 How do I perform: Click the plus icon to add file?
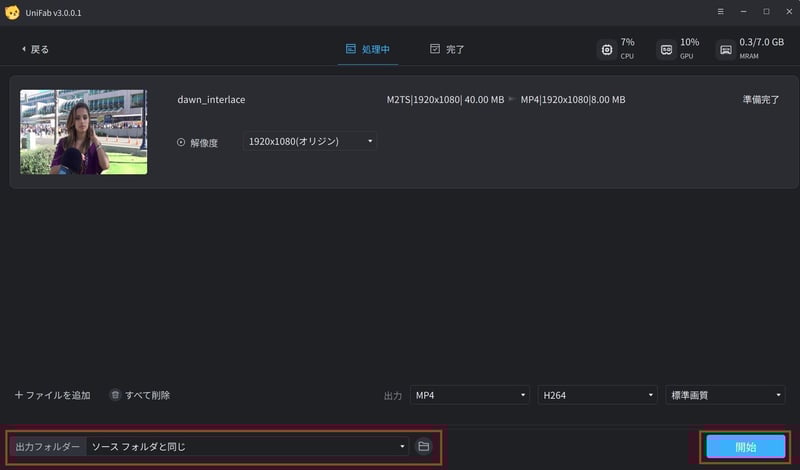coord(19,395)
